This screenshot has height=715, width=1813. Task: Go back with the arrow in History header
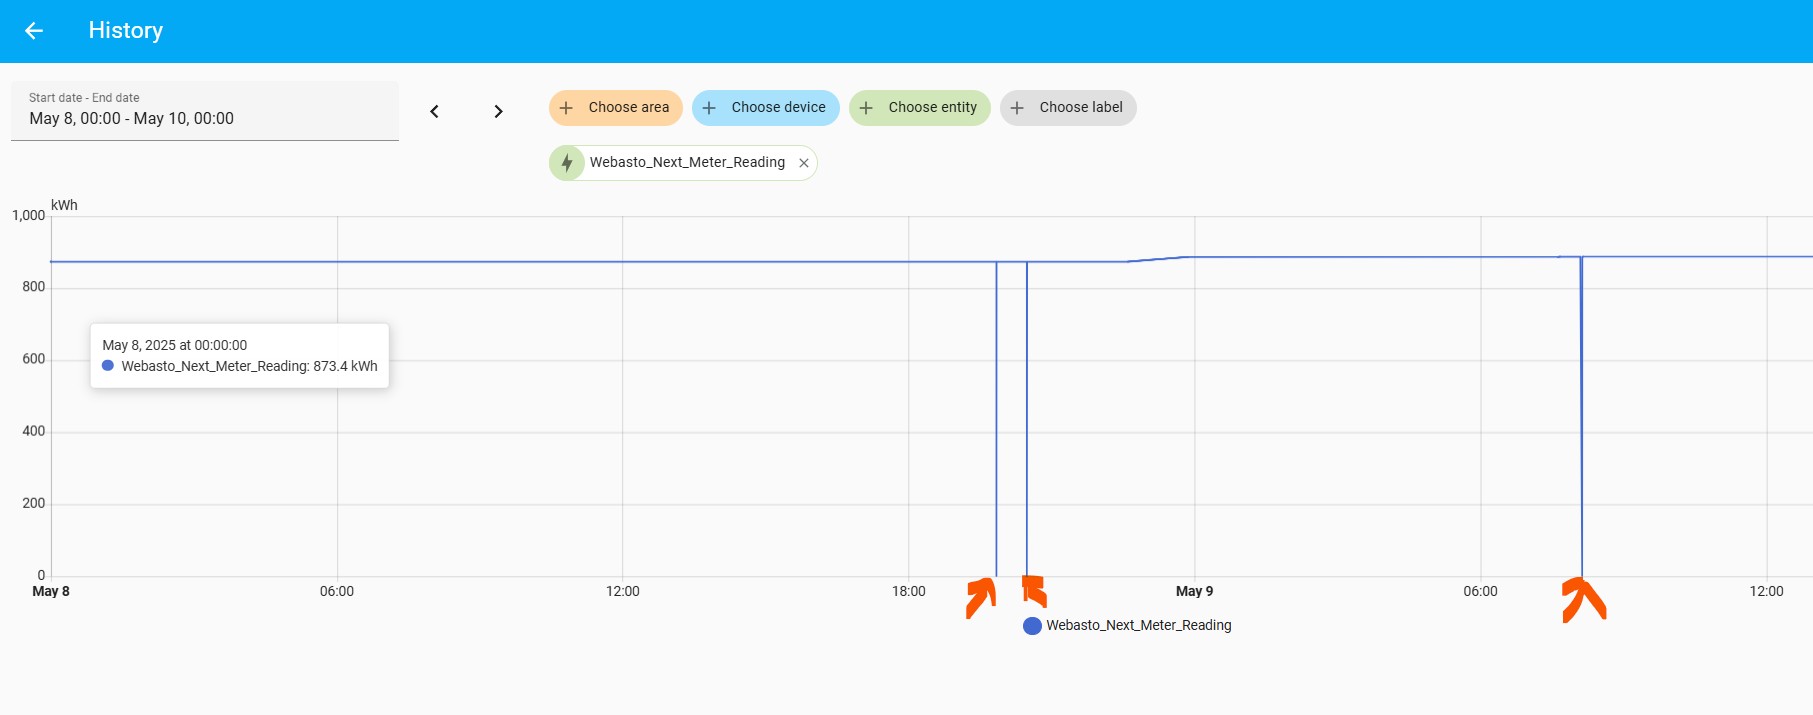pos(34,31)
